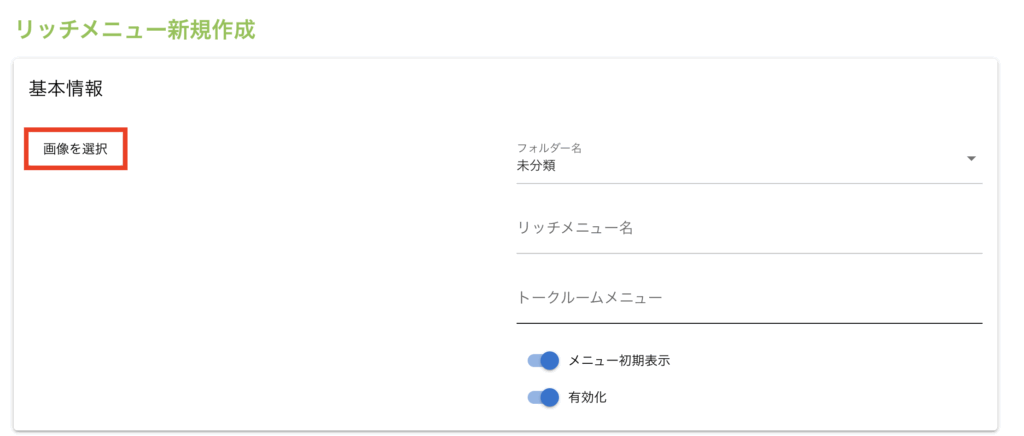Click the 有効化 label text
The height and width of the screenshot is (436, 1024).
(587, 398)
